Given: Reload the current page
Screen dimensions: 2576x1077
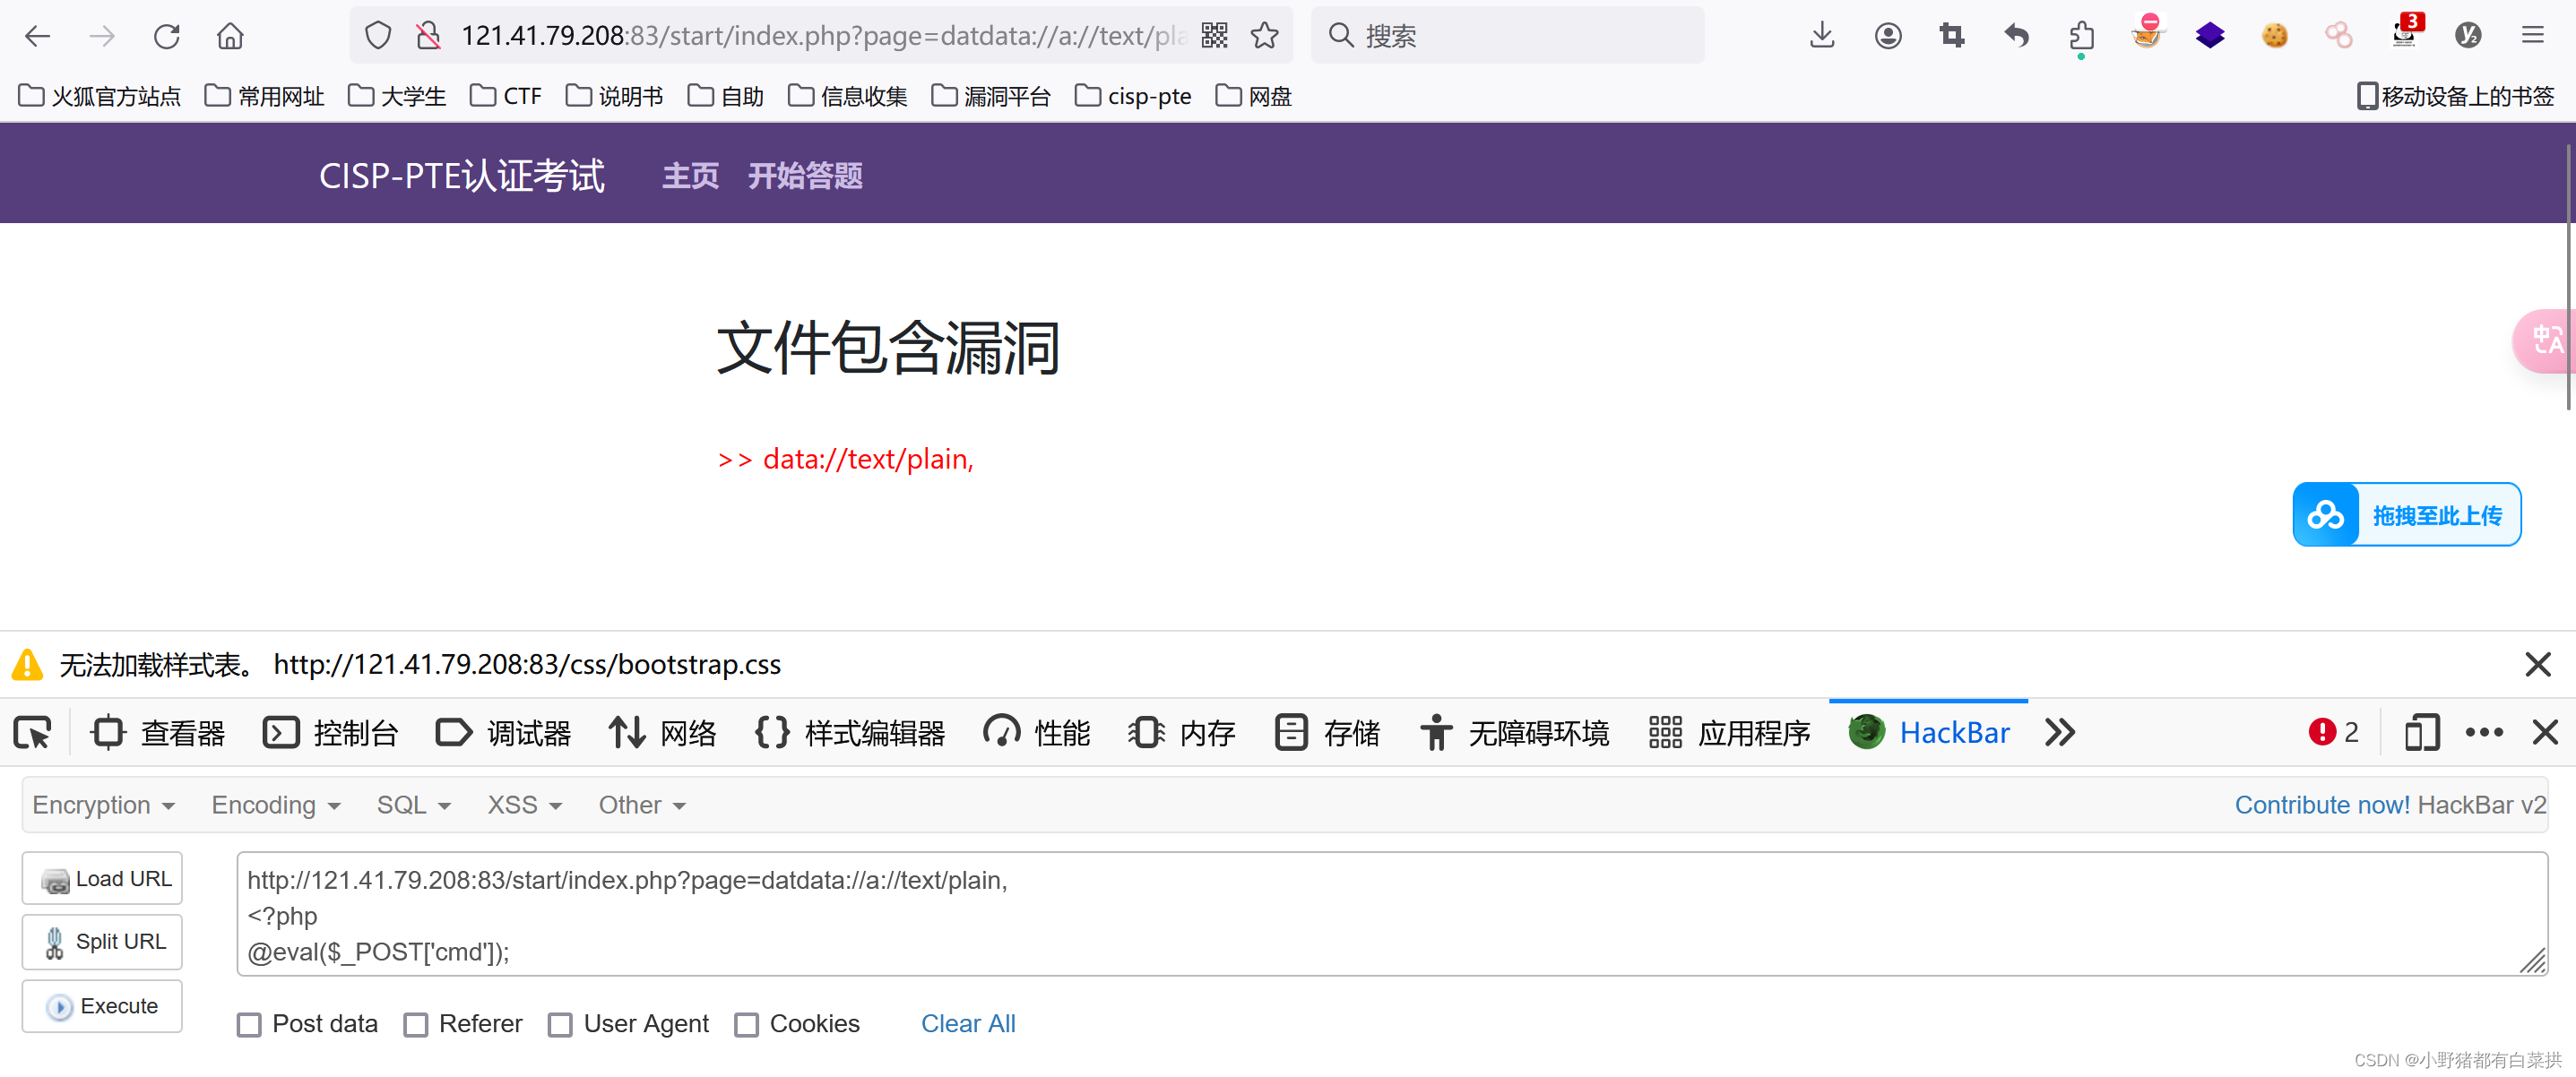Looking at the screenshot, I should pos(166,35).
